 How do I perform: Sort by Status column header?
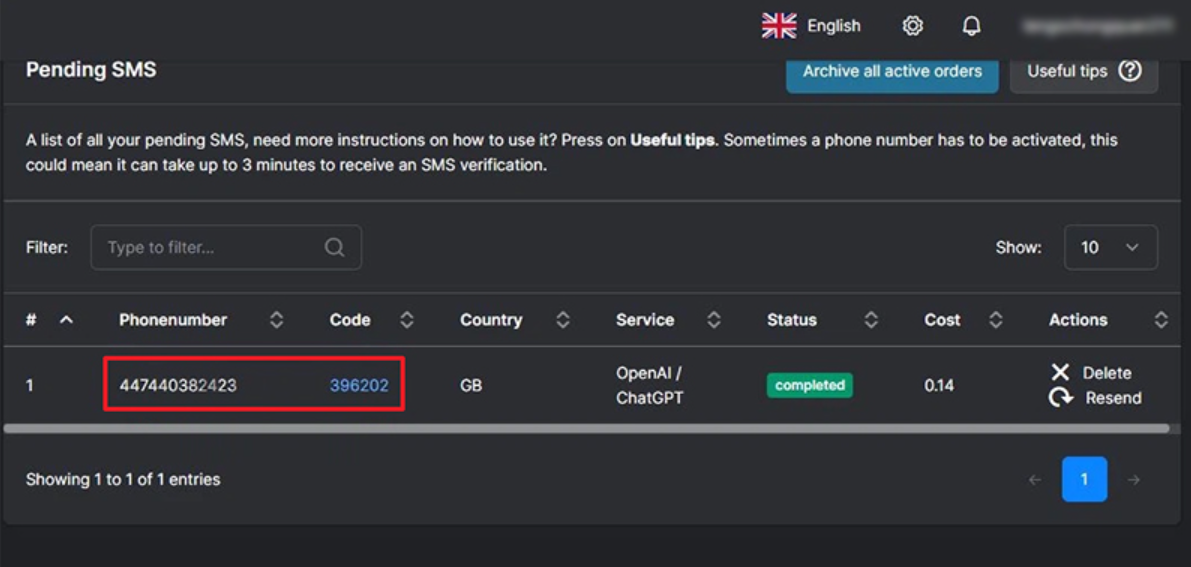coord(791,320)
